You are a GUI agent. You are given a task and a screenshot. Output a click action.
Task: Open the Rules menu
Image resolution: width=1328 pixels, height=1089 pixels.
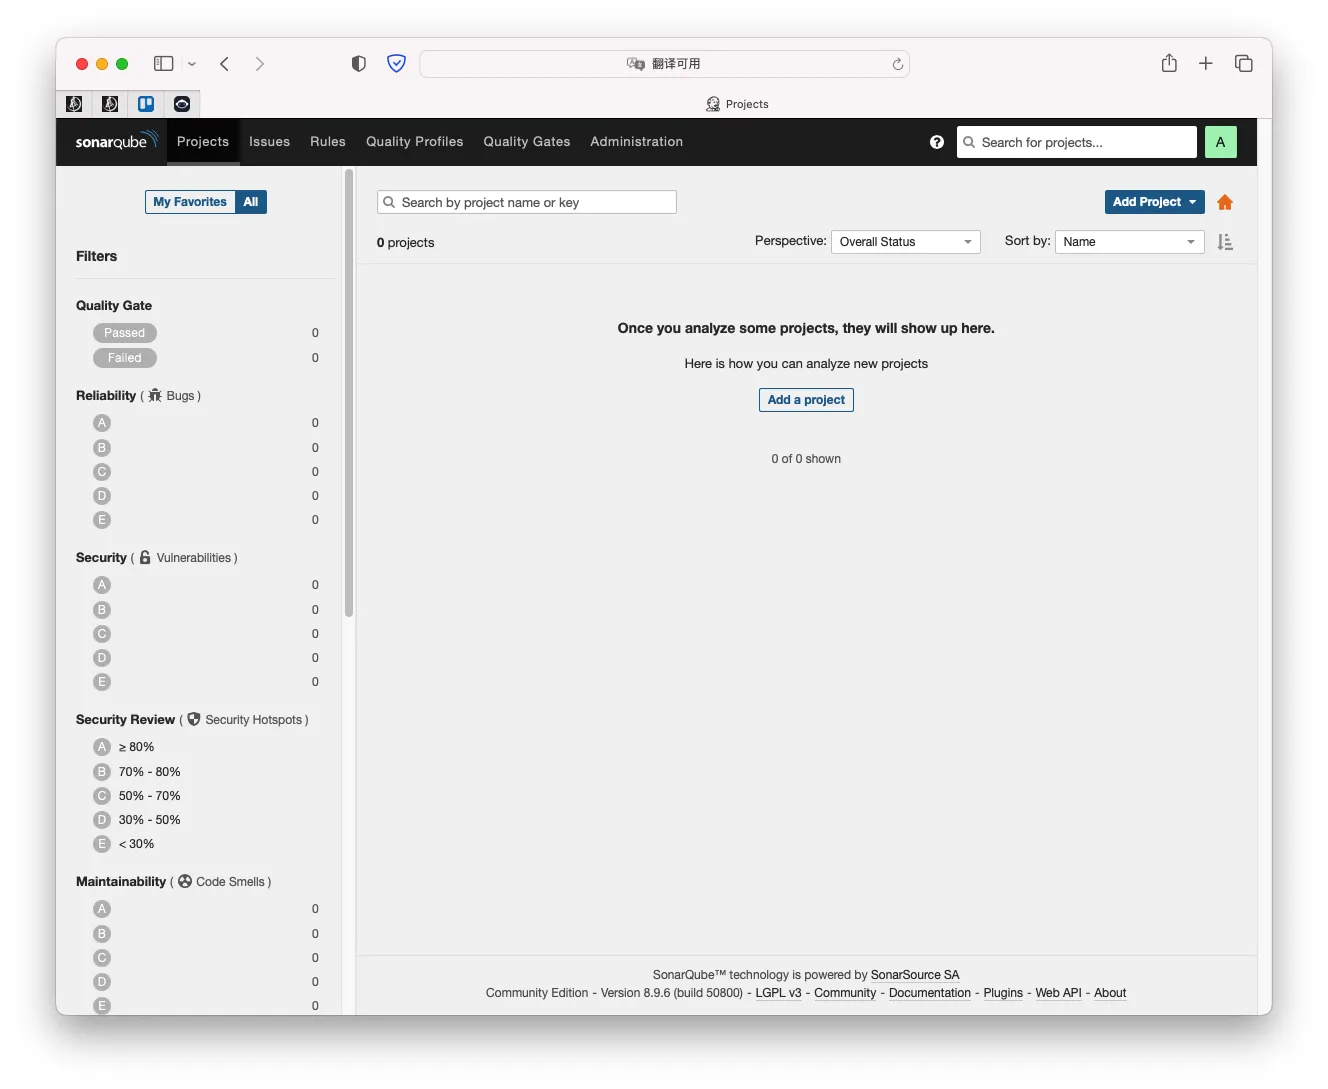[328, 142]
